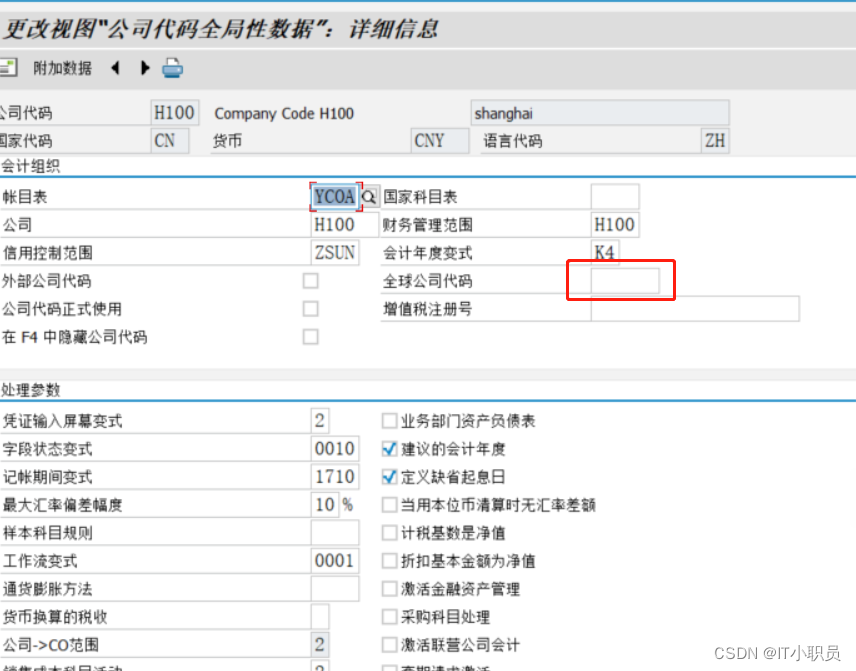The image size is (856, 671).
Task: Click the 增值税注册号 input field
Action: point(695,309)
